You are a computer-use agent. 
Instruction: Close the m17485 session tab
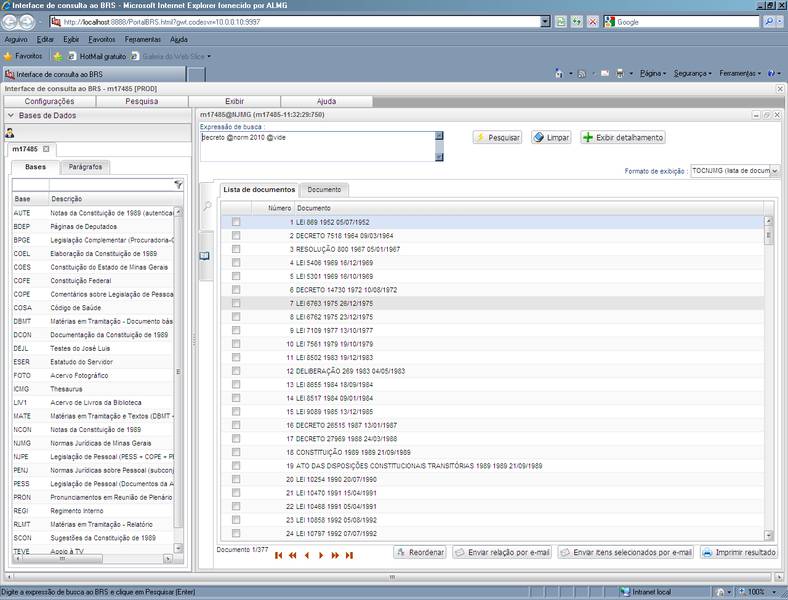pos(46,149)
